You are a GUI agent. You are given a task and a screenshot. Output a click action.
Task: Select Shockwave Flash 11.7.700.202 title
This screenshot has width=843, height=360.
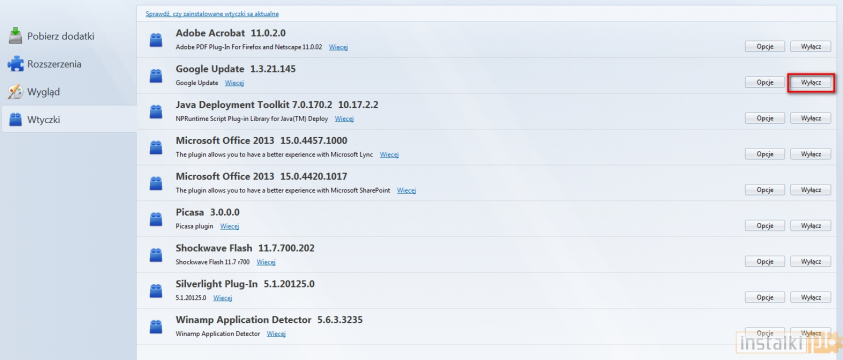click(245, 248)
